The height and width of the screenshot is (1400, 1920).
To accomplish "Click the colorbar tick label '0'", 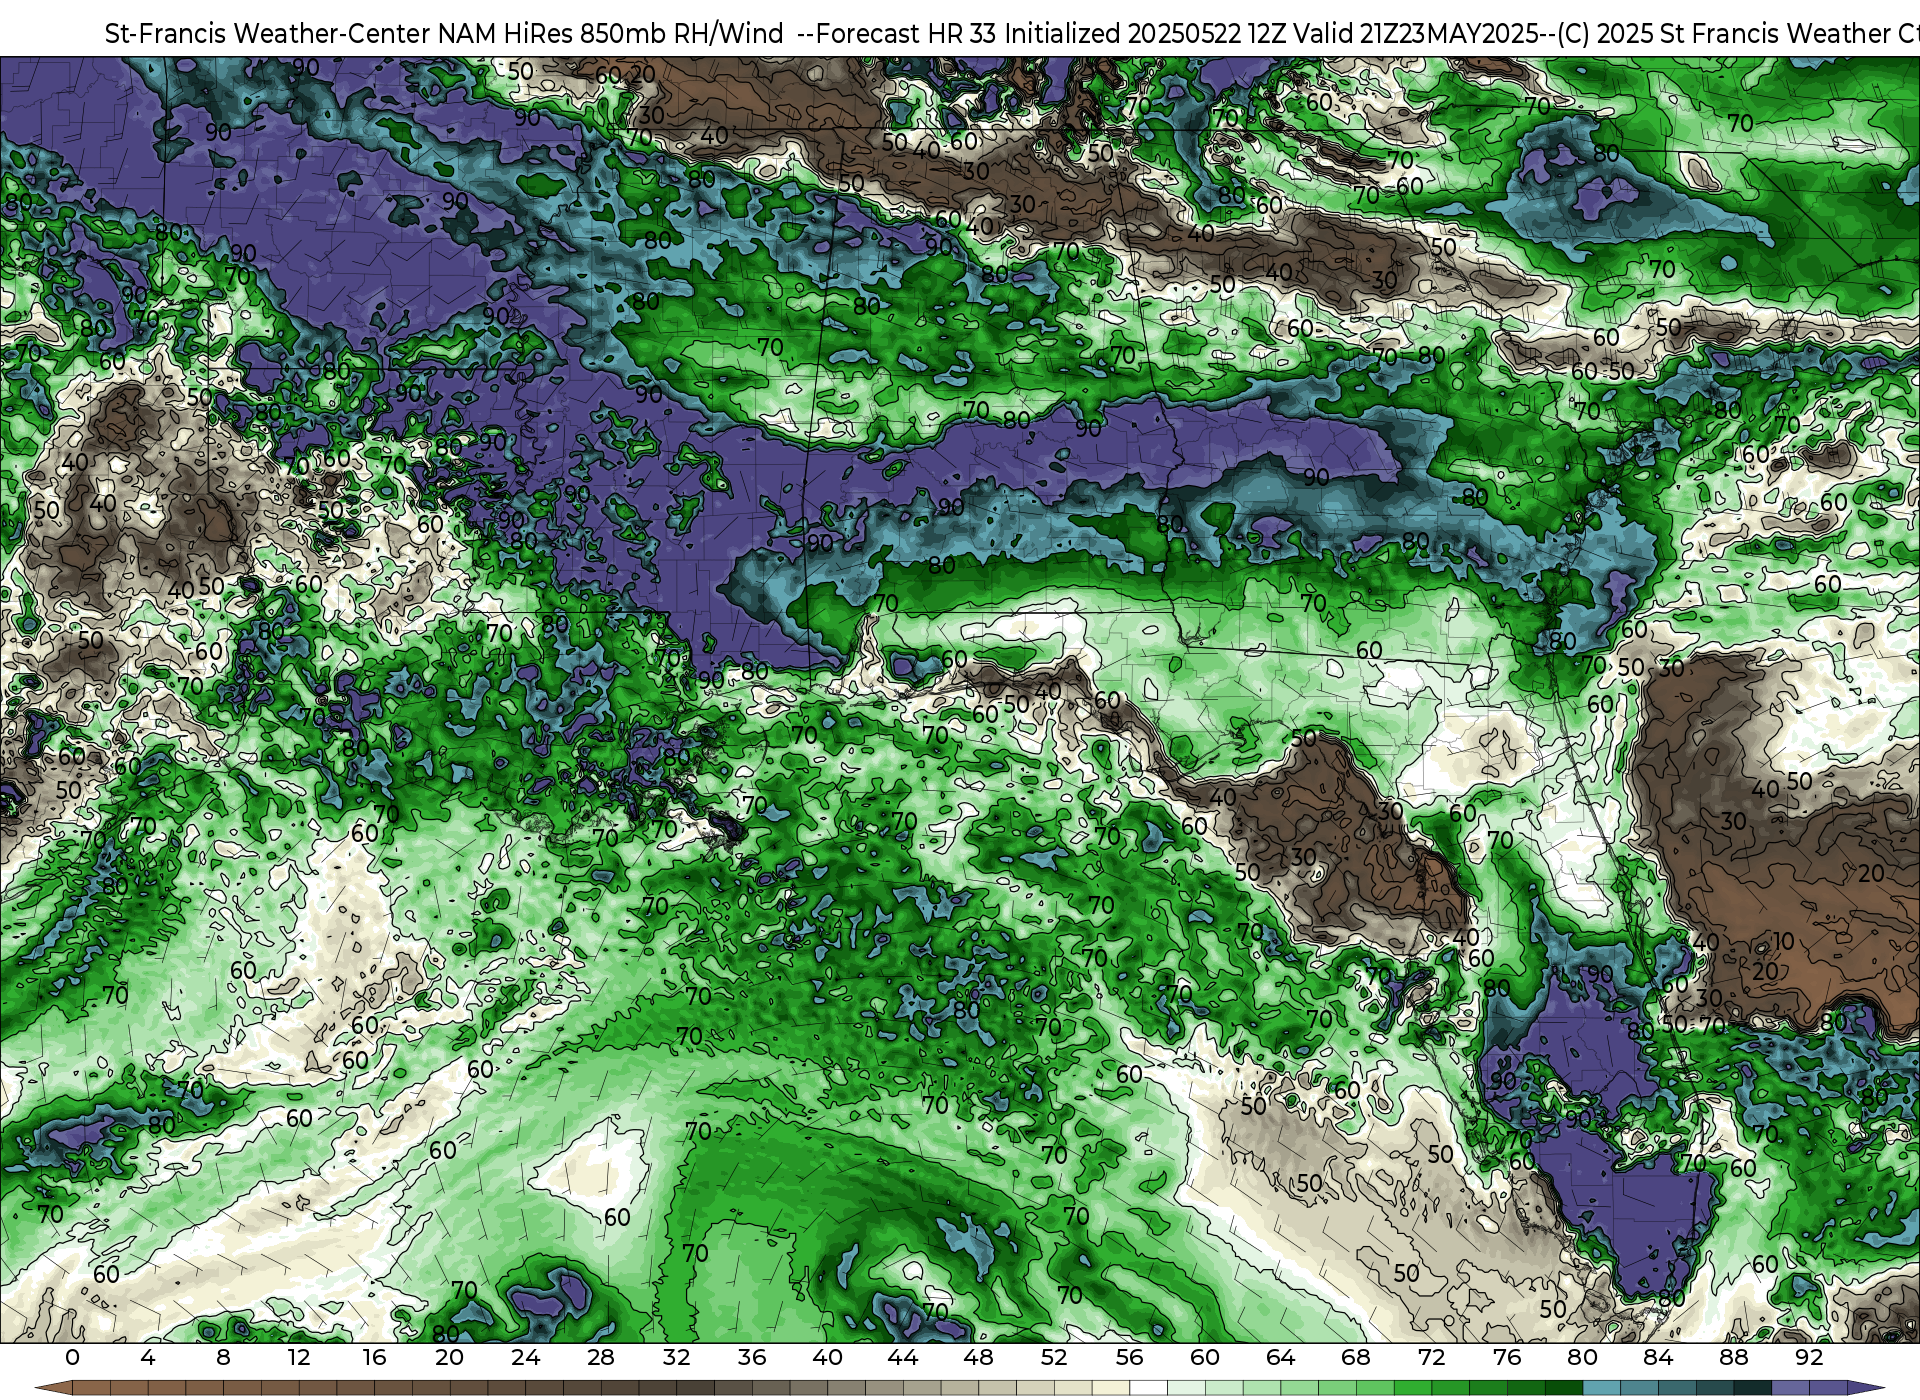I will coord(72,1357).
